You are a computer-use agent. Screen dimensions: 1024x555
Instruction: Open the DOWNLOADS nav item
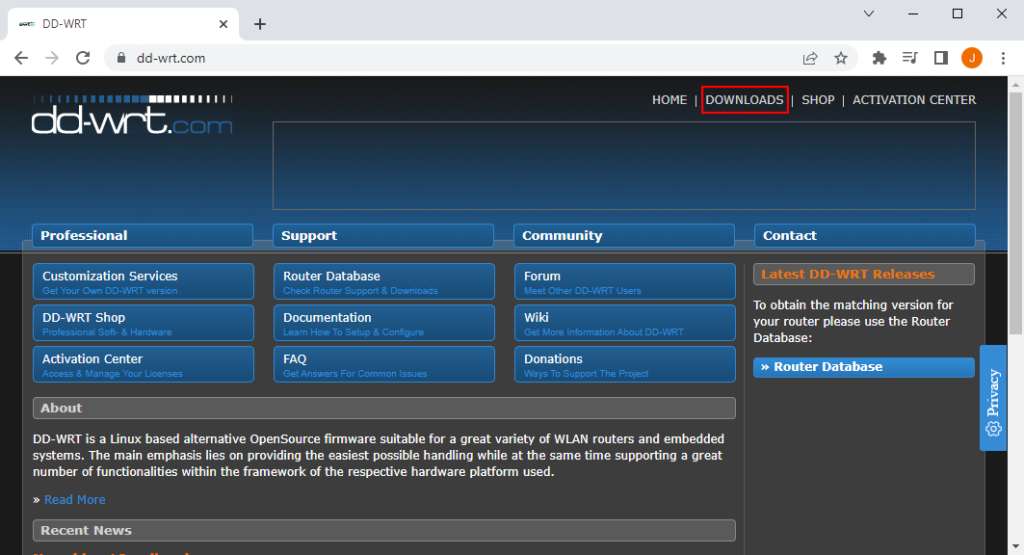(x=744, y=100)
